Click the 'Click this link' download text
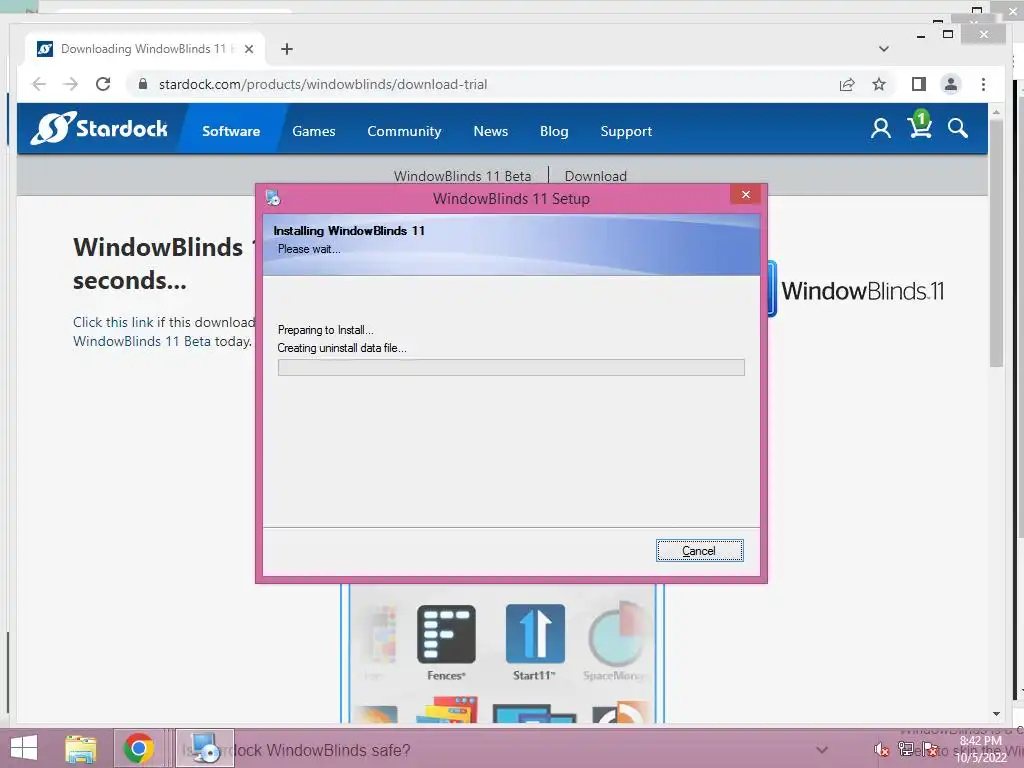Screen dimensions: 1024x768 click(x=113, y=322)
